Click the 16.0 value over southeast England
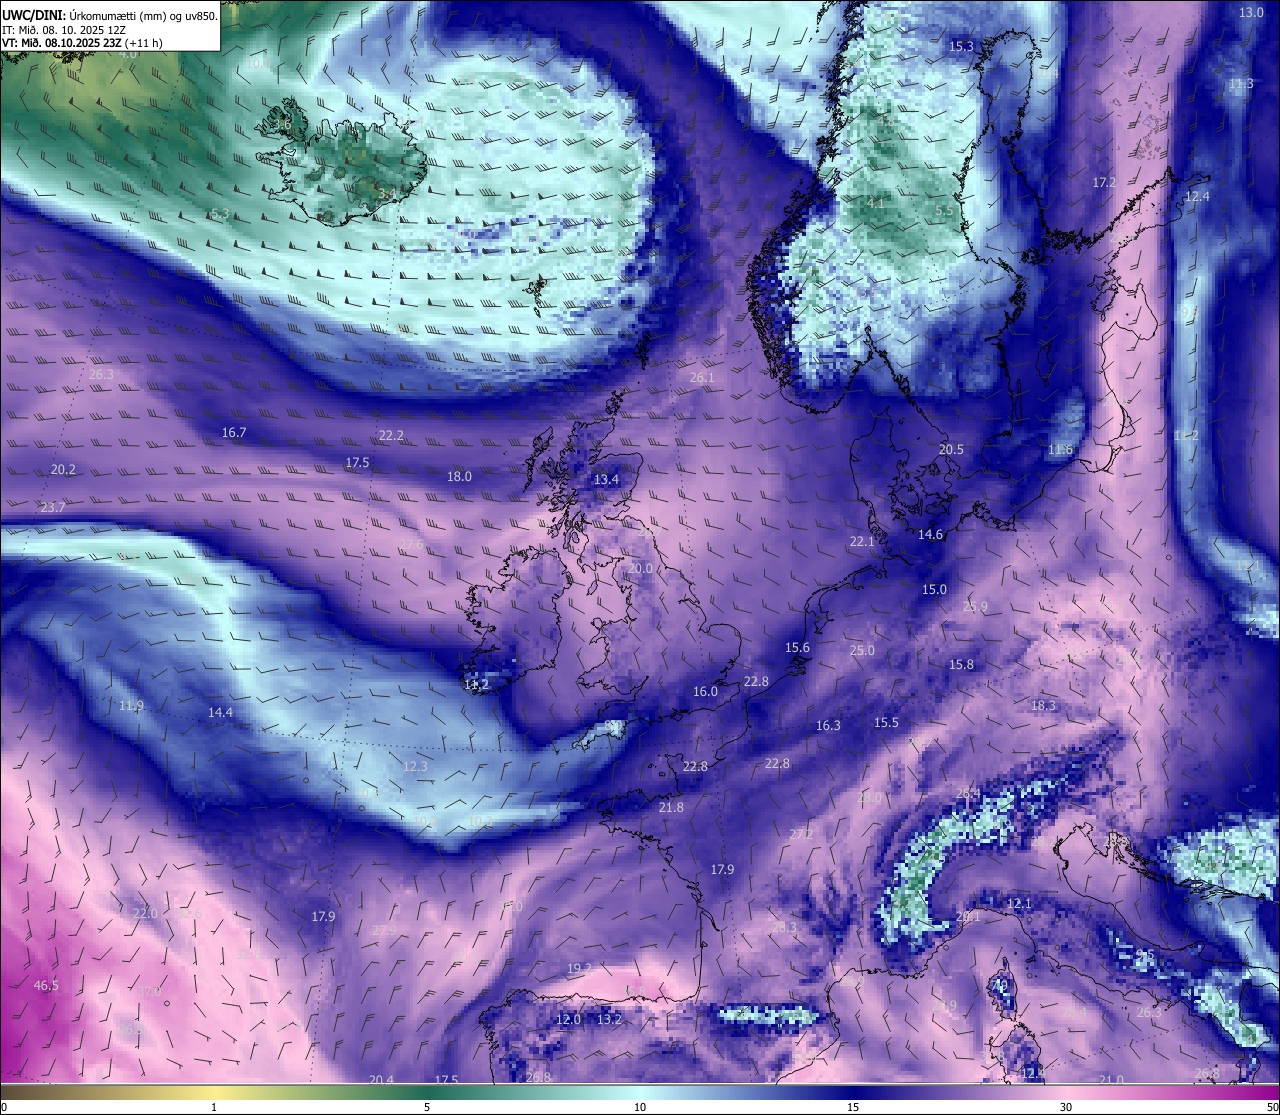The height and width of the screenshot is (1115, 1280). [705, 692]
